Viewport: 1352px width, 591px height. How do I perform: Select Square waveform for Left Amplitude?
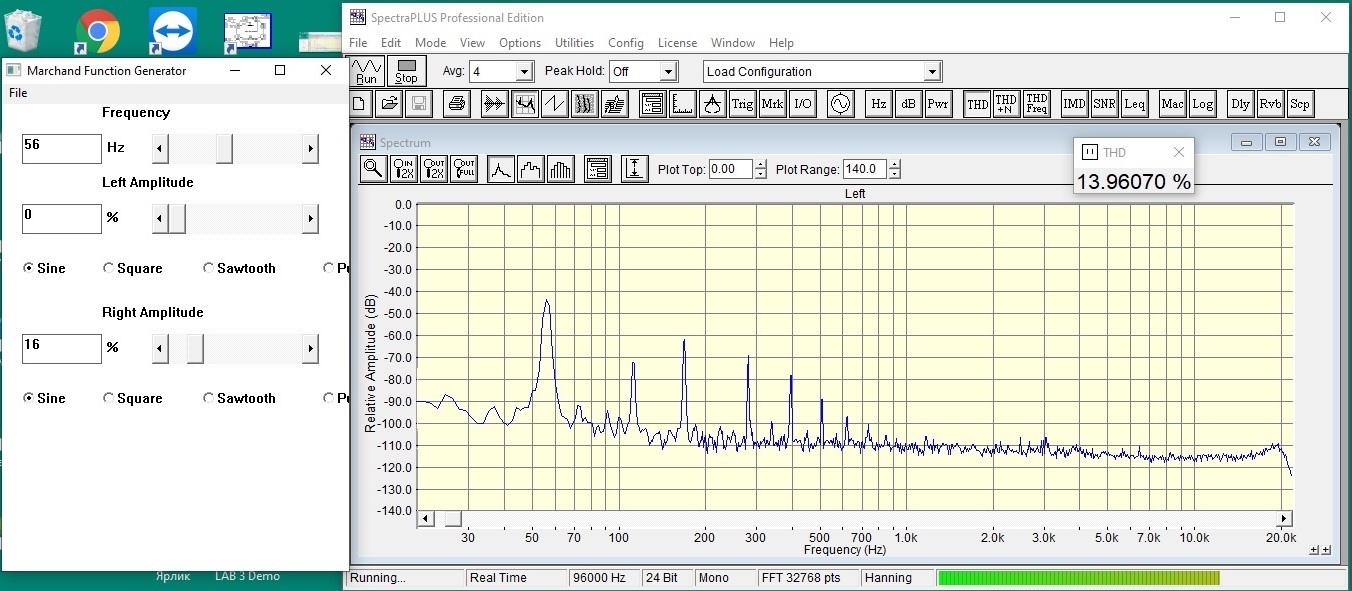pos(133,268)
